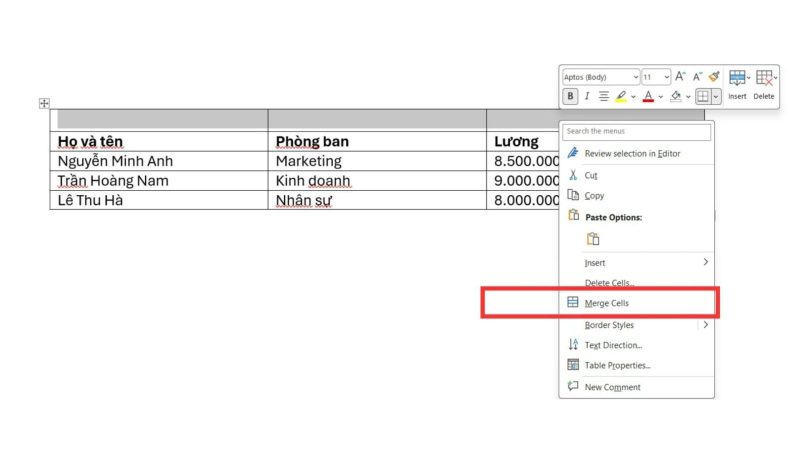Click the Delete table icon
The image size is (800, 450).
click(764, 78)
